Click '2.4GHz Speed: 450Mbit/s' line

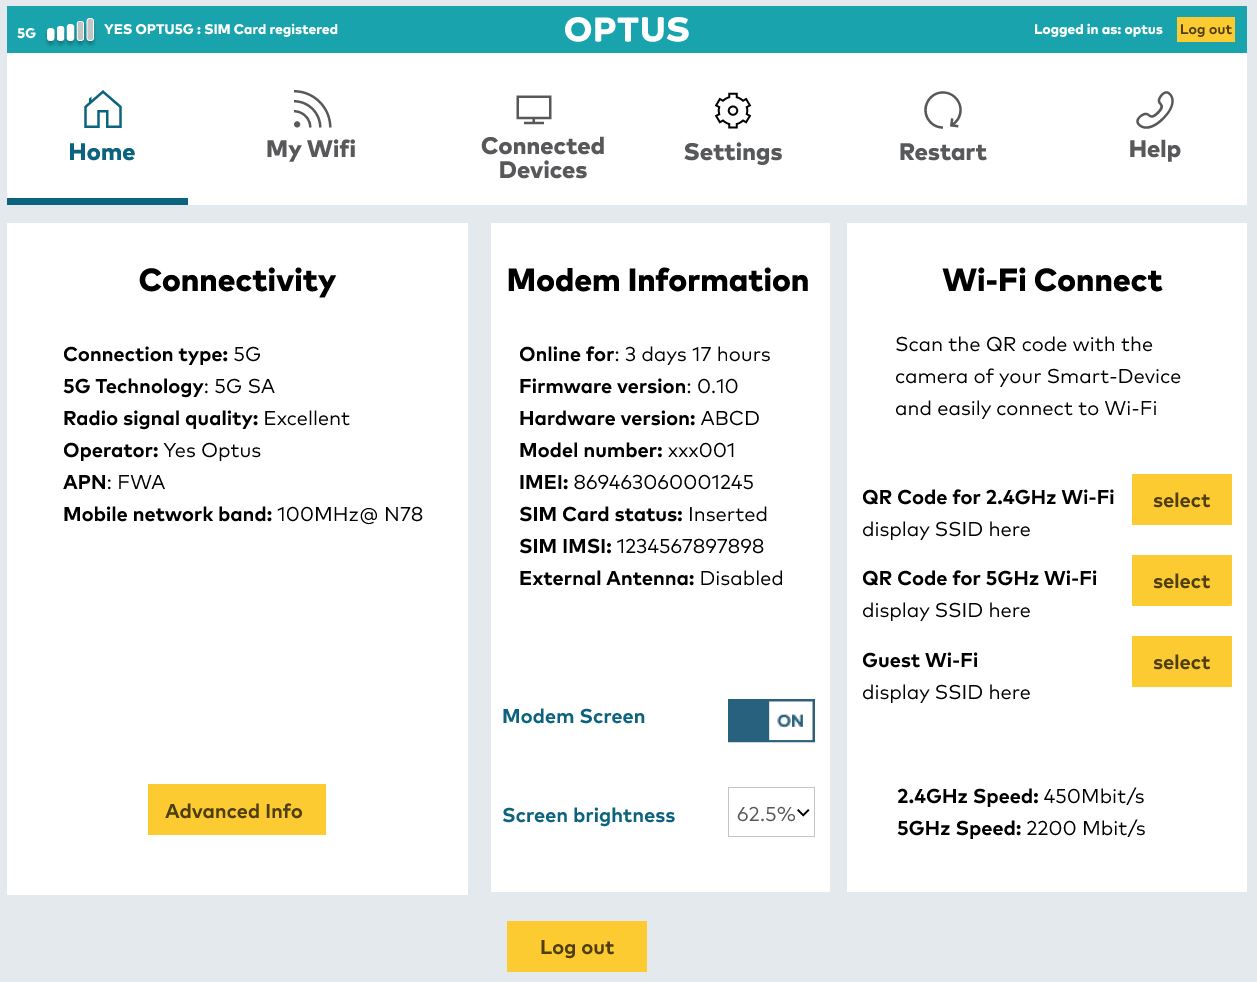coord(1021,796)
